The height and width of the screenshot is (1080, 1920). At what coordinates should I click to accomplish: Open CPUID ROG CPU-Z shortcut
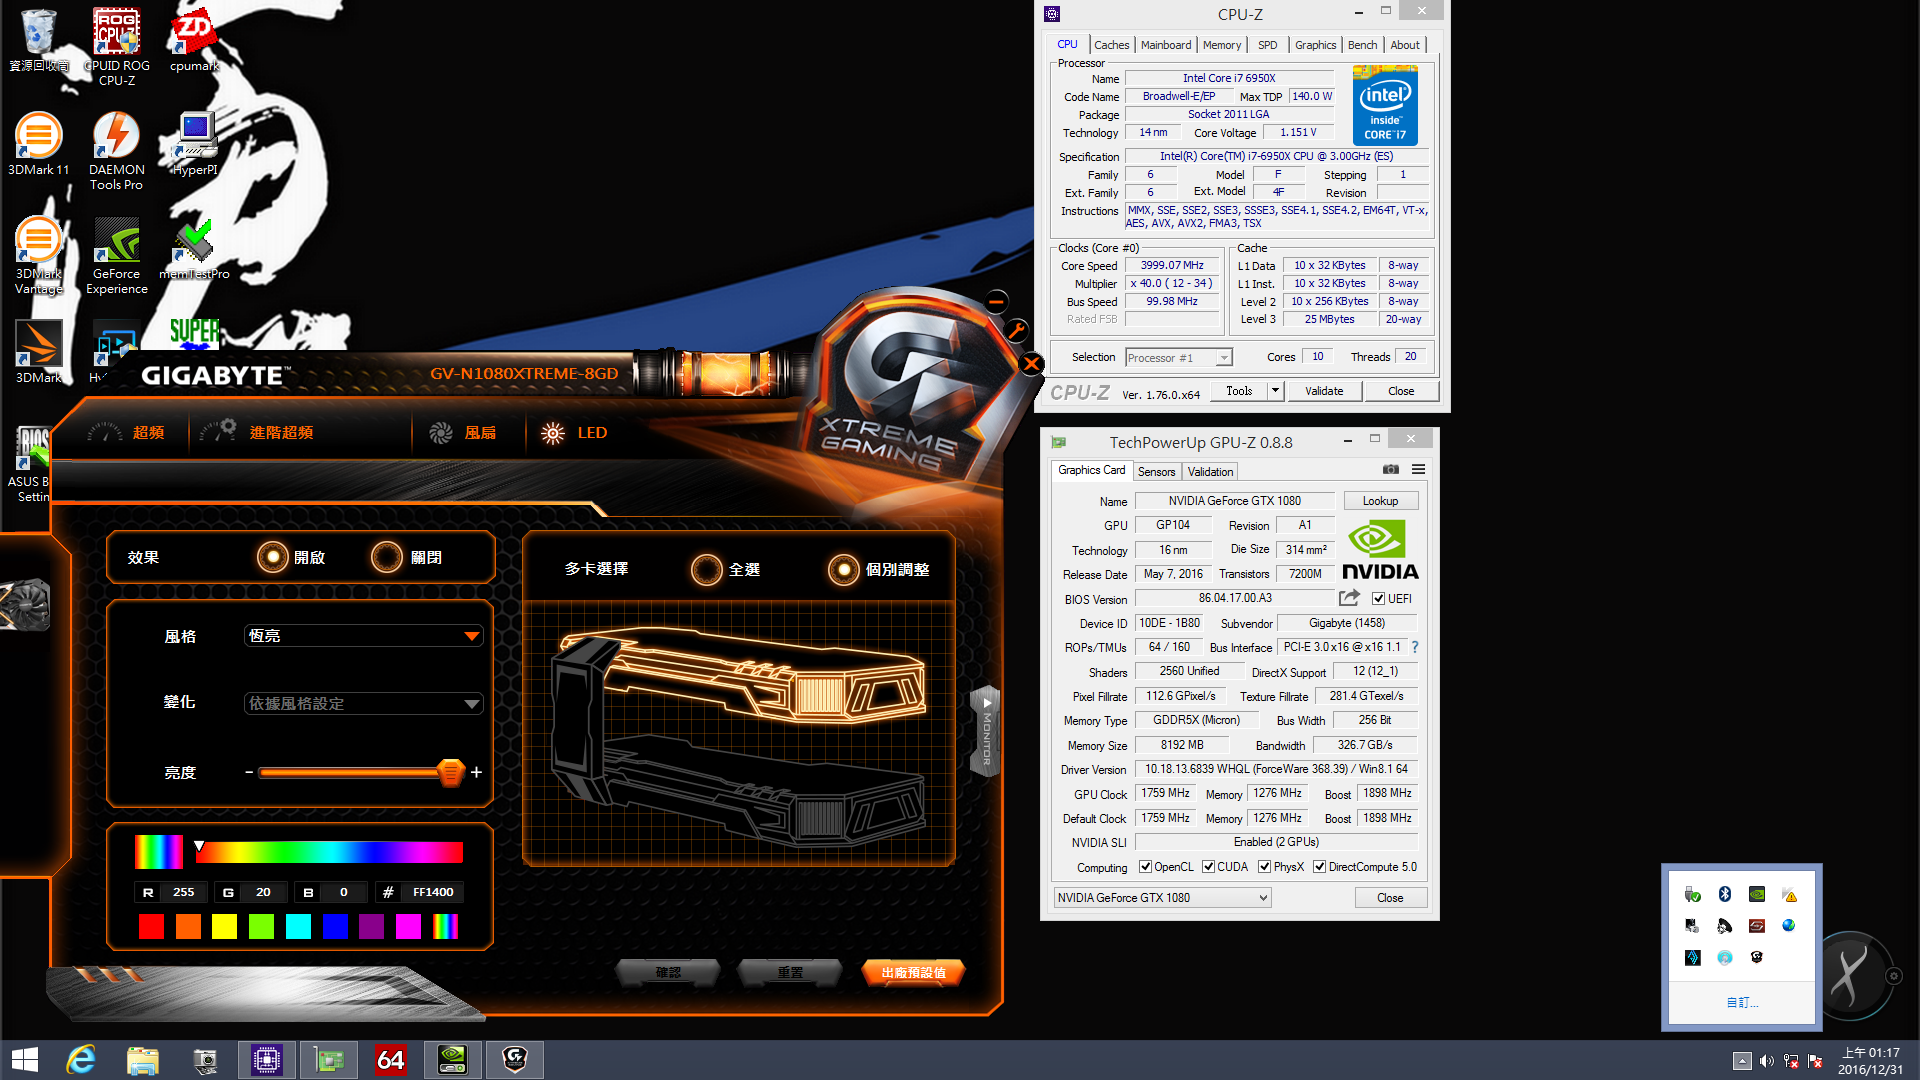point(116,46)
